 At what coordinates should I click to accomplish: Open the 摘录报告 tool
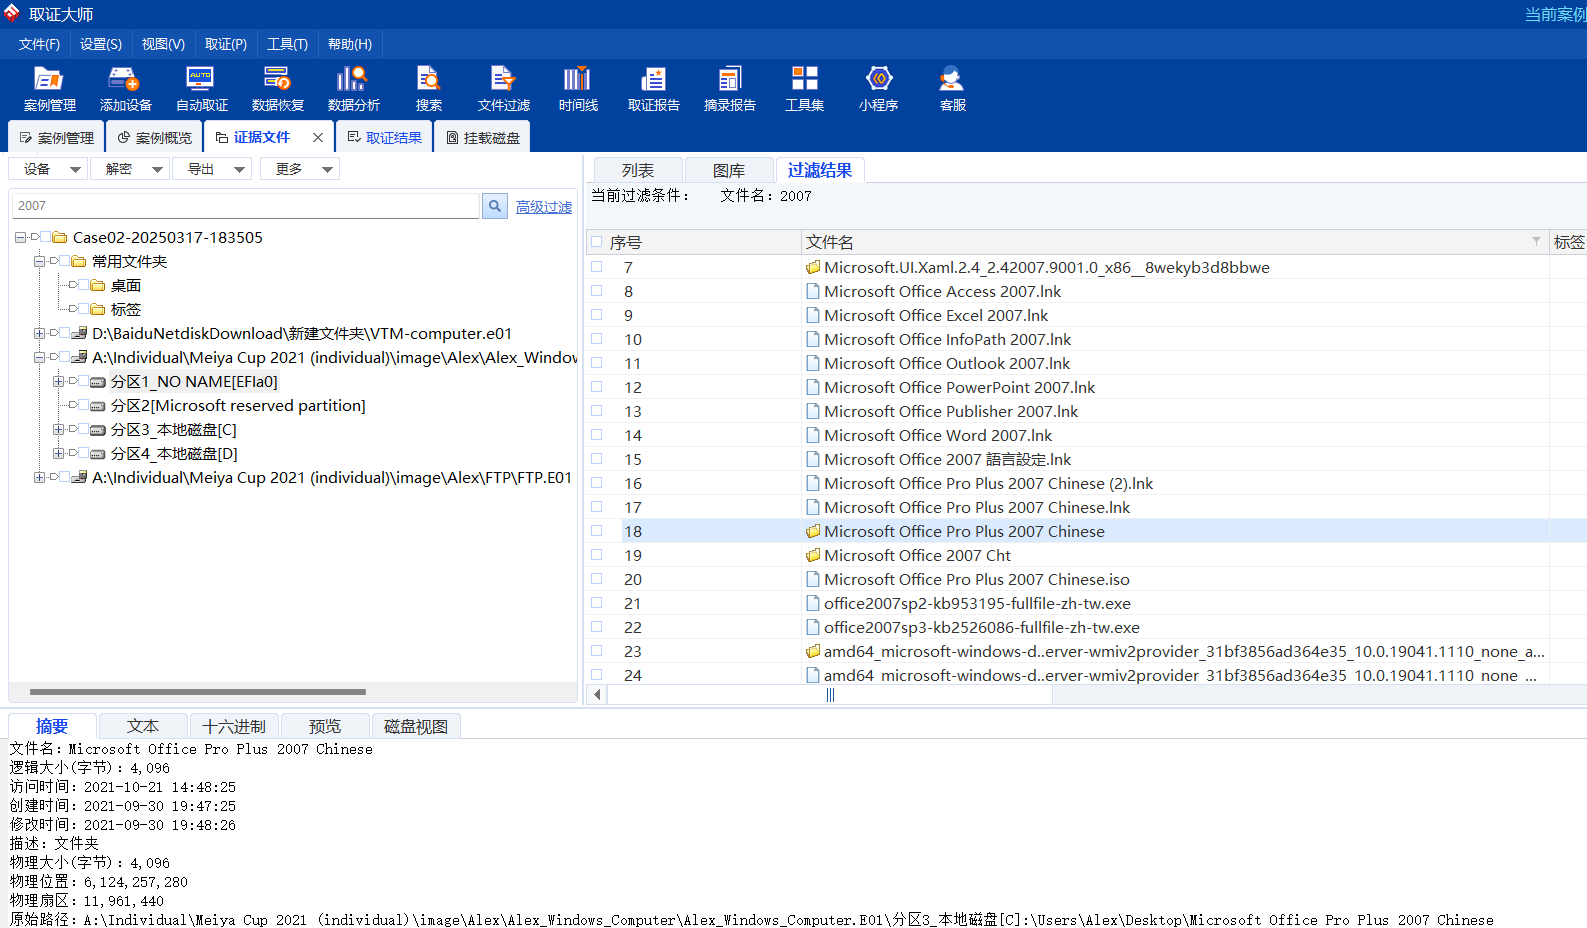point(729,88)
